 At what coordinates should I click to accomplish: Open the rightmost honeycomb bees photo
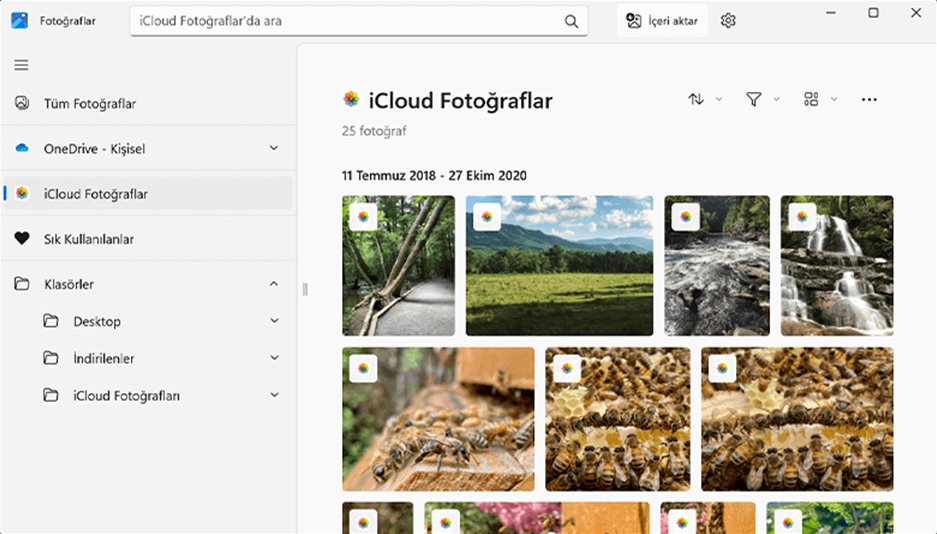[797, 419]
